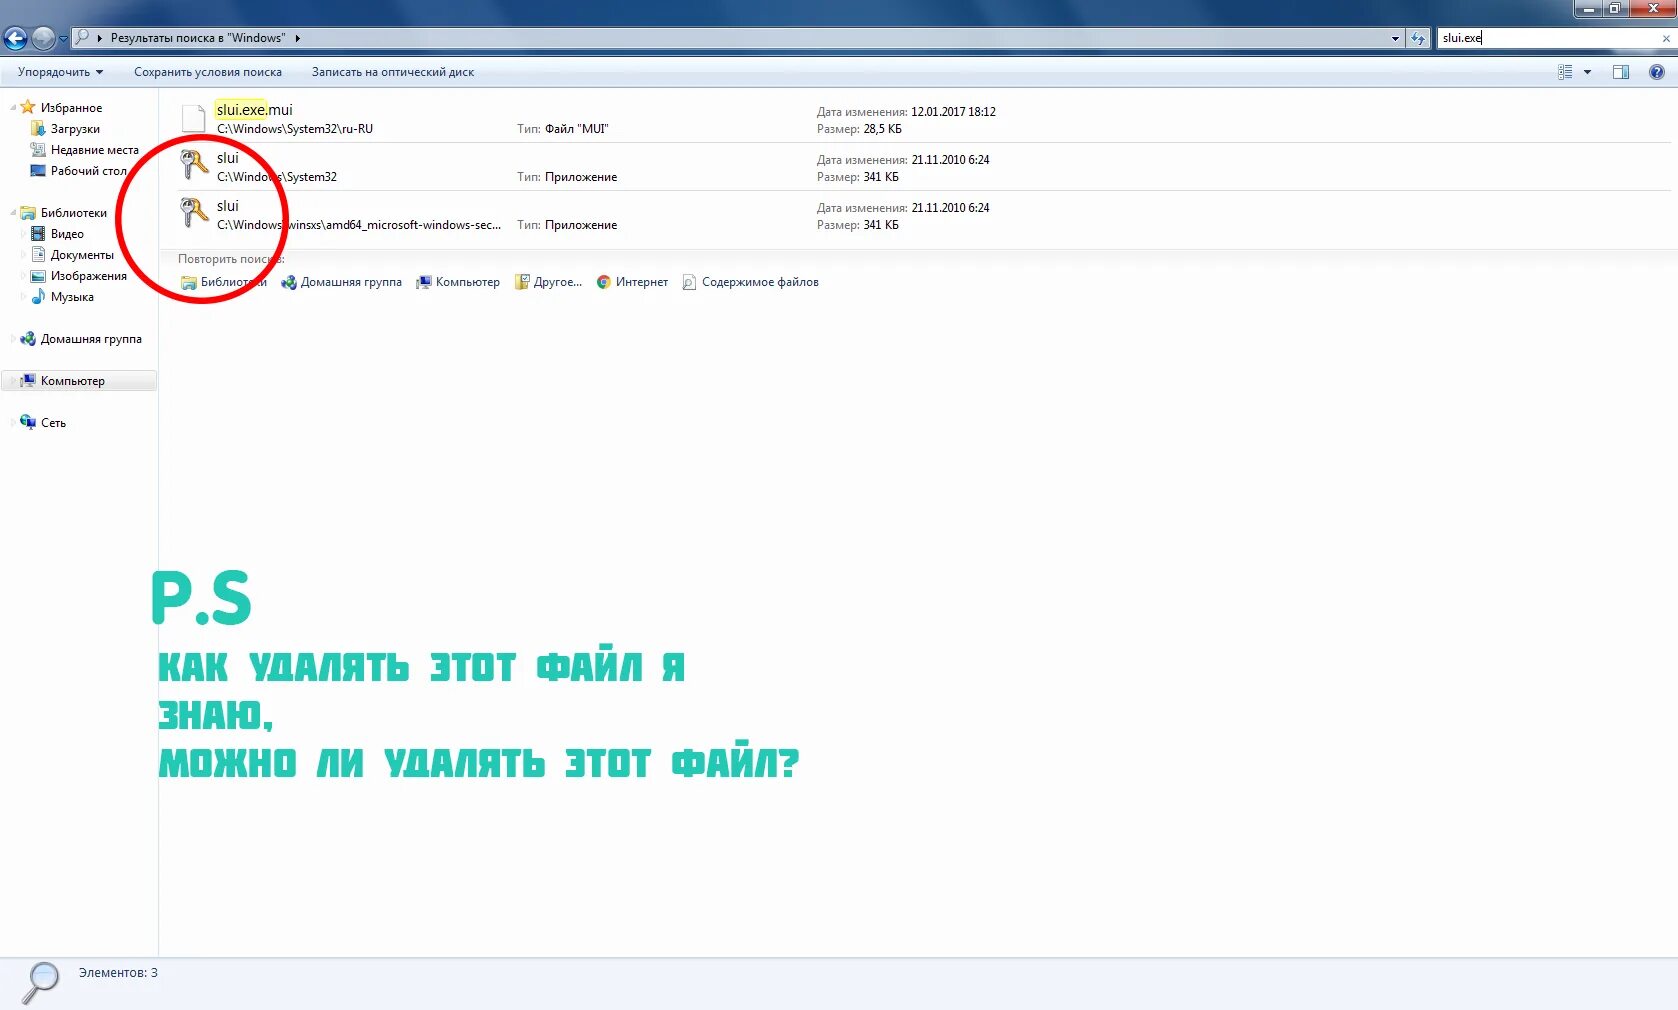The height and width of the screenshot is (1010, 1678).
Task: Open Недавние места in Favorites
Action: click(94, 150)
